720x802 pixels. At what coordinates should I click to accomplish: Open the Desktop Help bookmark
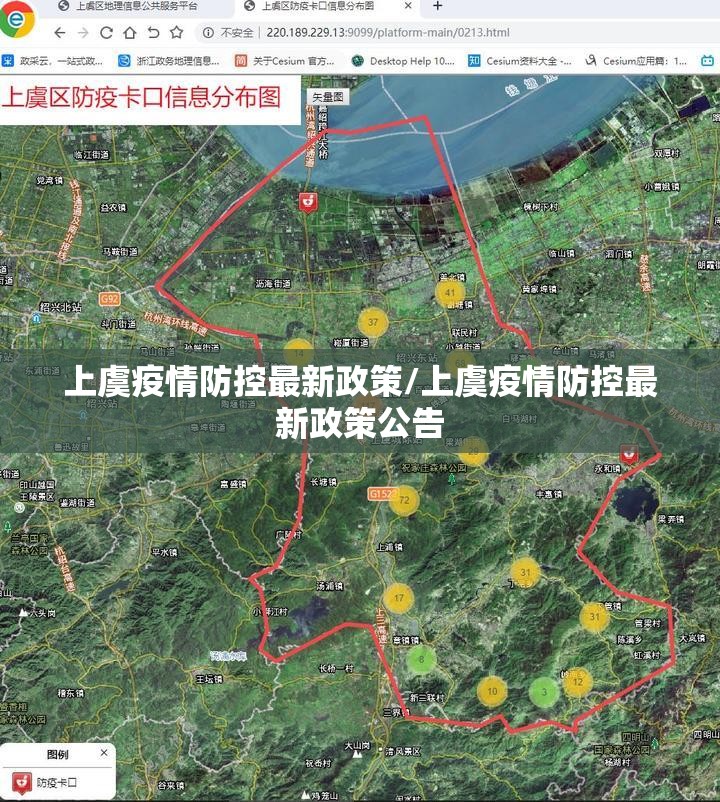tap(403, 61)
